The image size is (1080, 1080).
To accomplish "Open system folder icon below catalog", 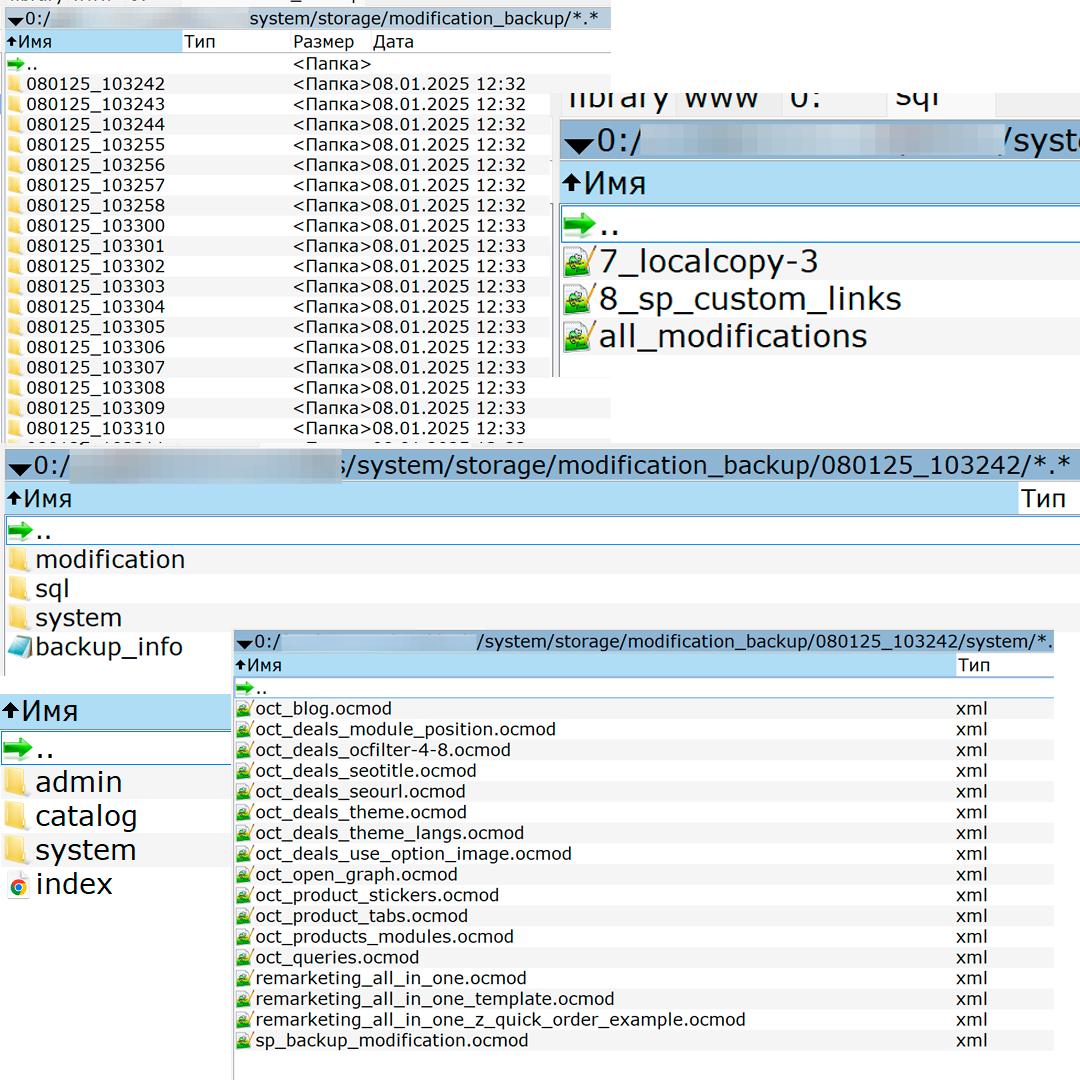I will click(17, 850).
